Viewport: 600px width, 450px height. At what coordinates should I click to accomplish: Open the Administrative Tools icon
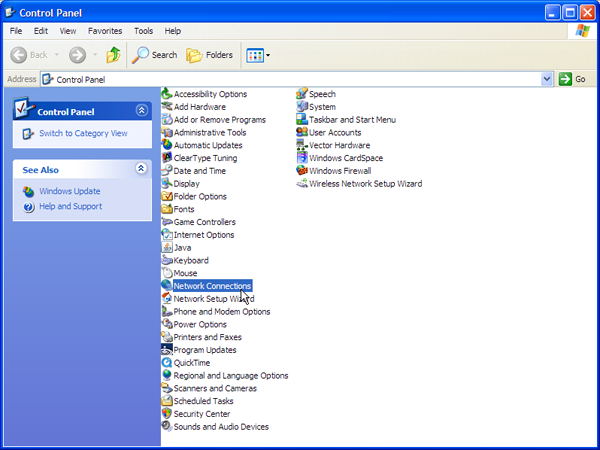pos(167,132)
